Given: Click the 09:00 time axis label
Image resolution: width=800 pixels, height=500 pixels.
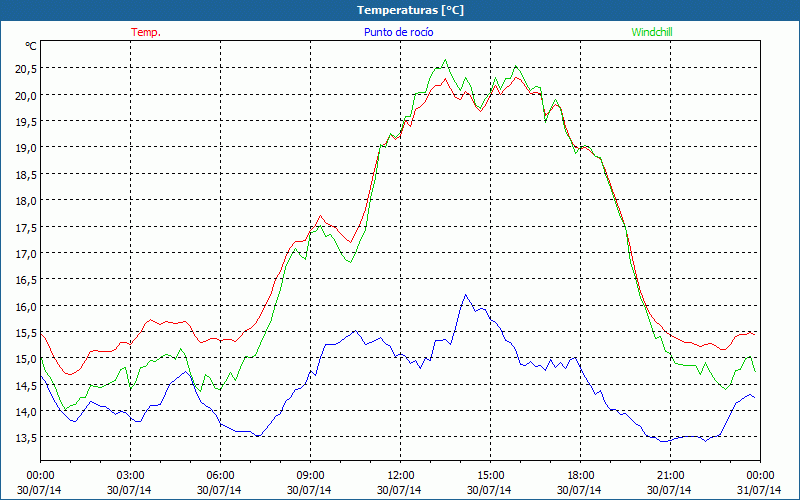Looking at the screenshot, I should (x=310, y=476).
